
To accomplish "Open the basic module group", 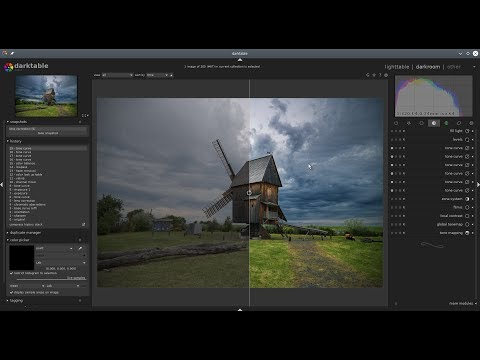I will (x=421, y=123).
